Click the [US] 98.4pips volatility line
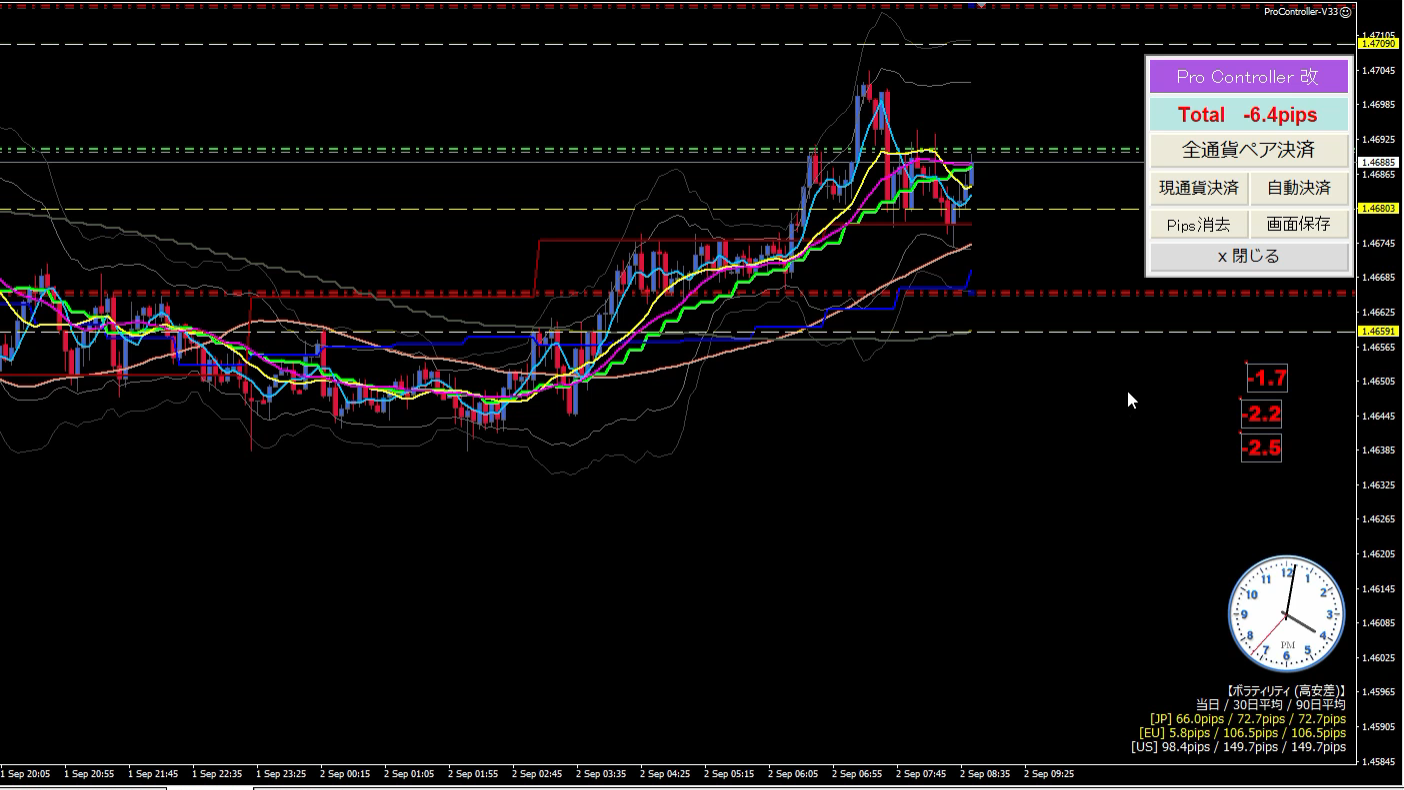The image size is (1404, 790). (x=1239, y=747)
